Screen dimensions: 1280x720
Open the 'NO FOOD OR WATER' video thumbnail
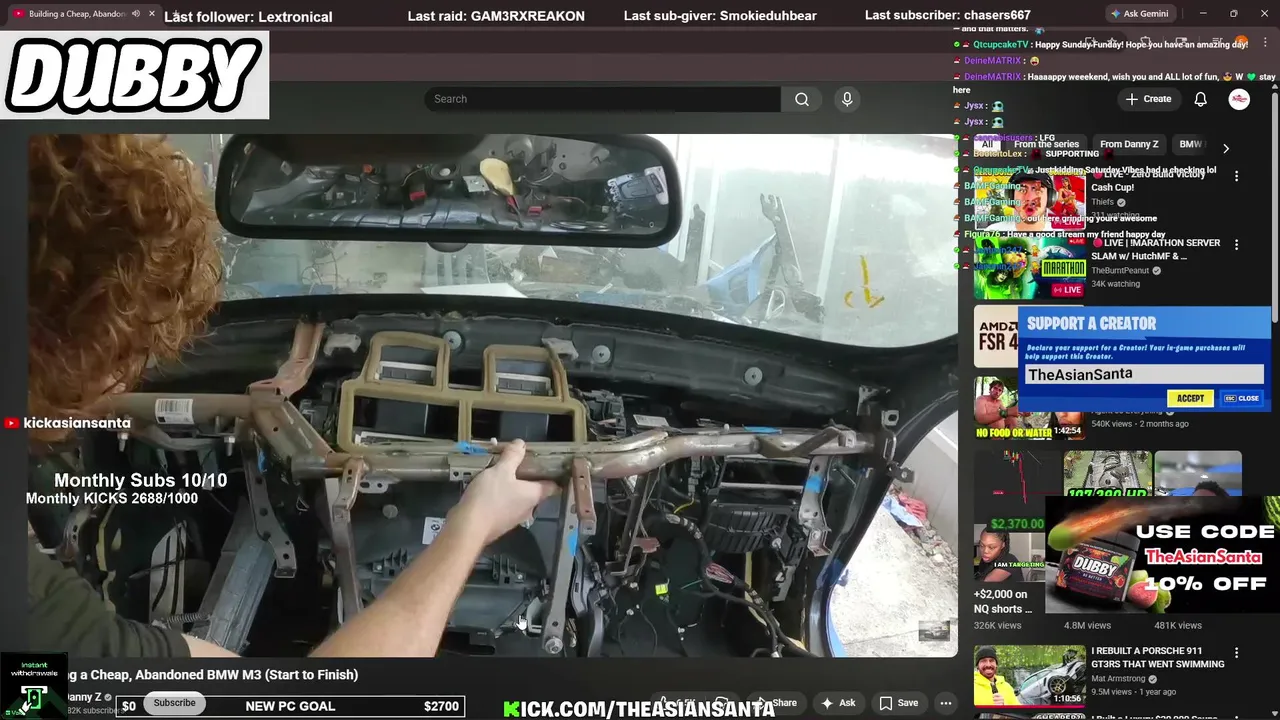[1030, 407]
